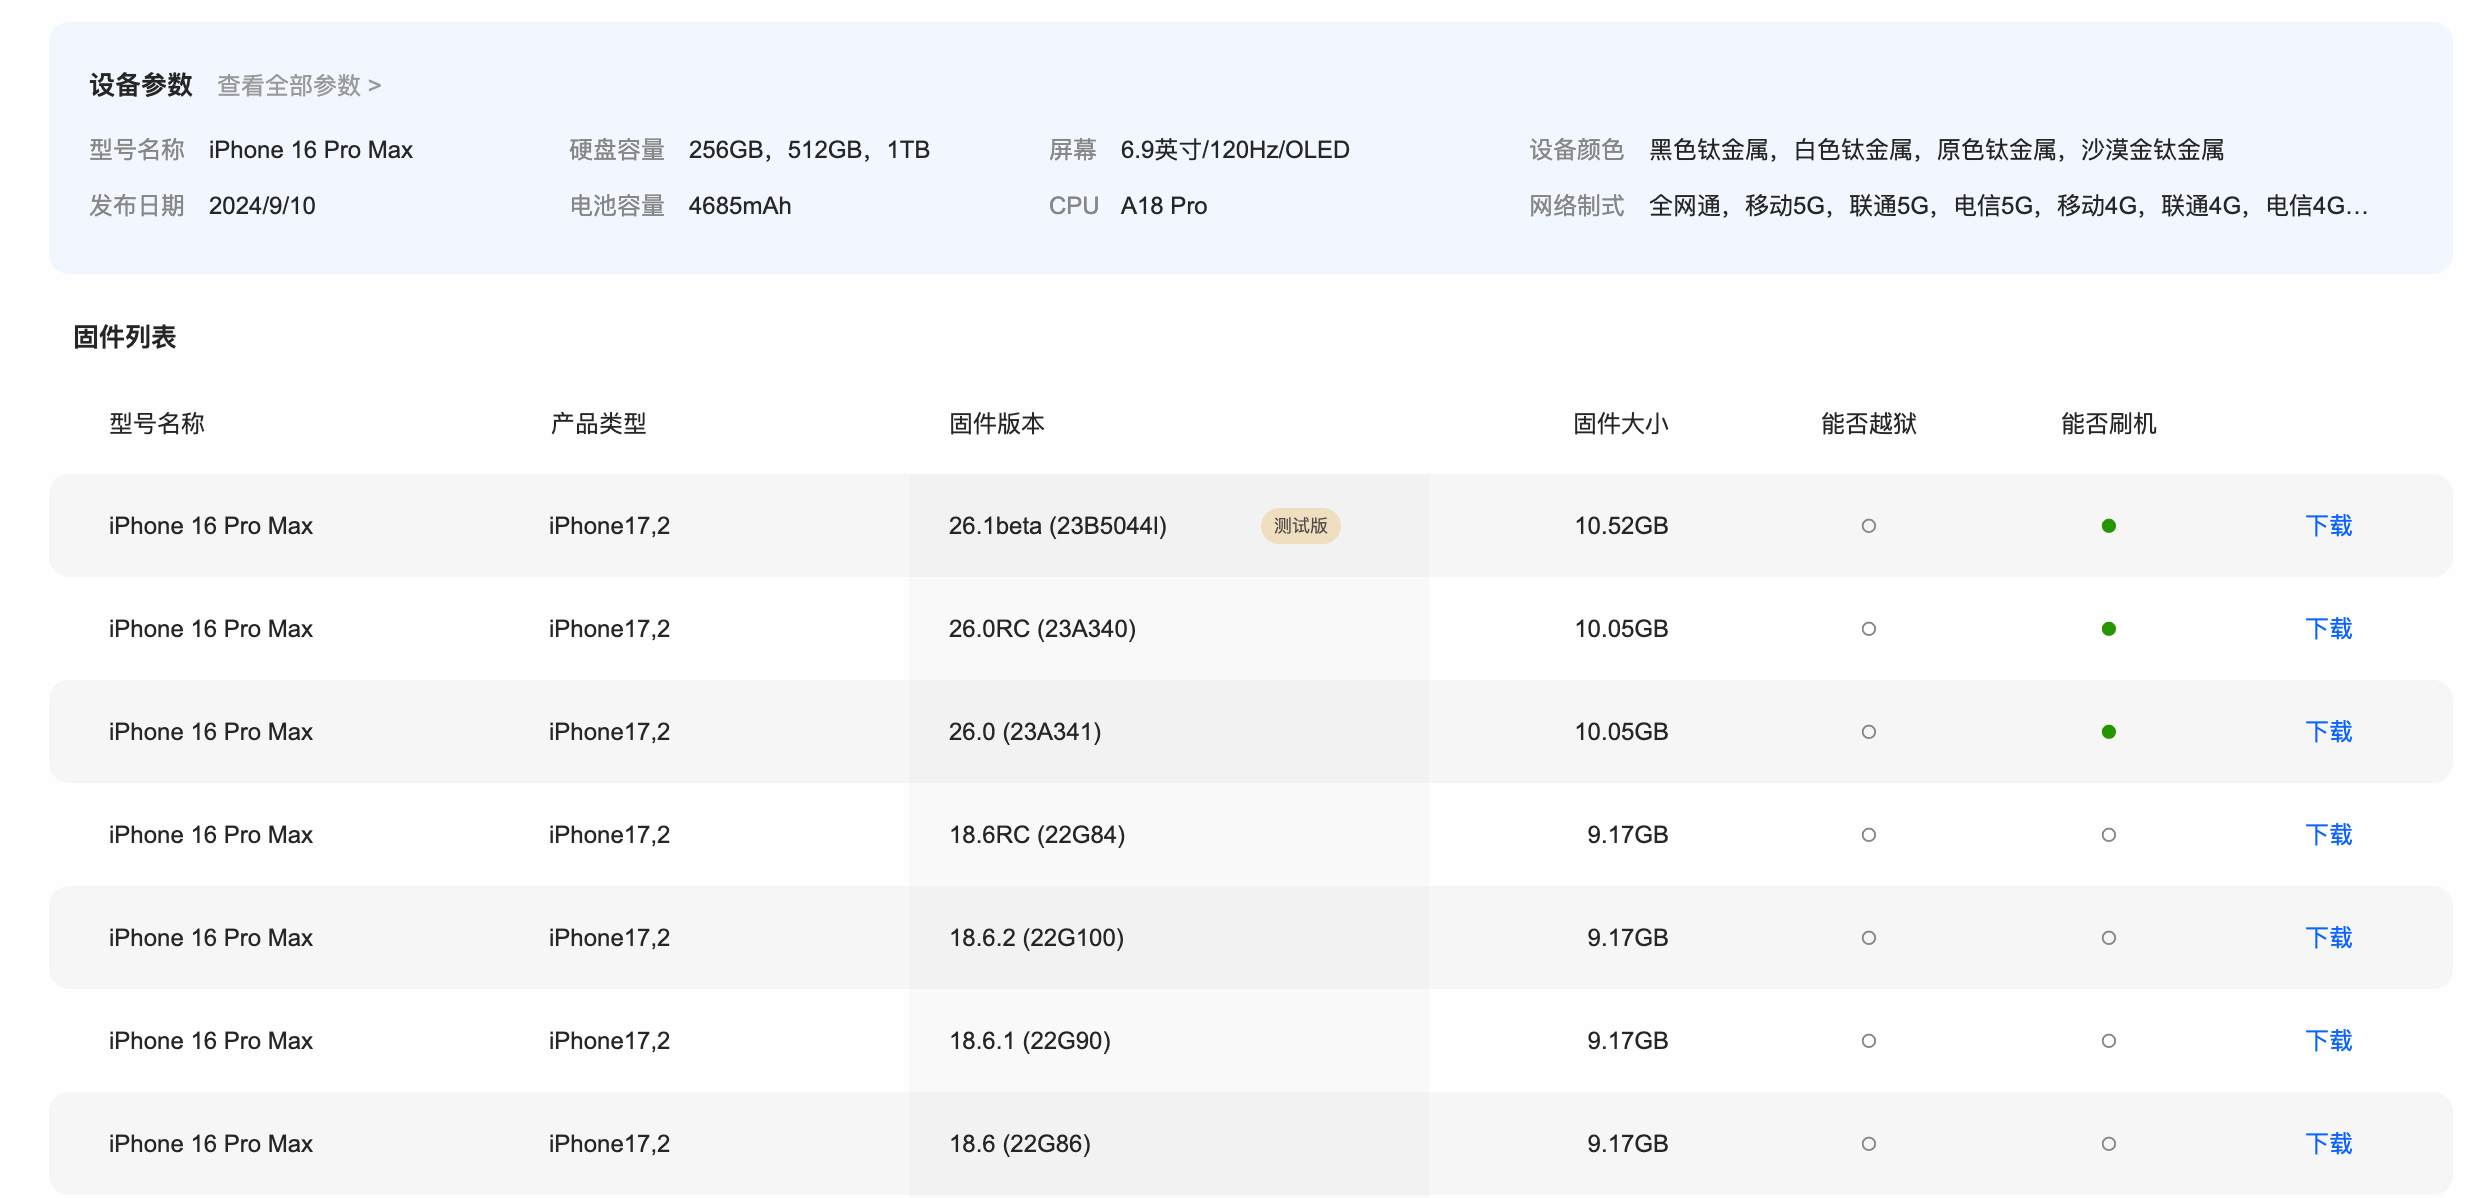Click jailbreak status circle for 26.1beta row
Image resolution: width=2468 pixels, height=1198 pixels.
pyautogui.click(x=1868, y=526)
